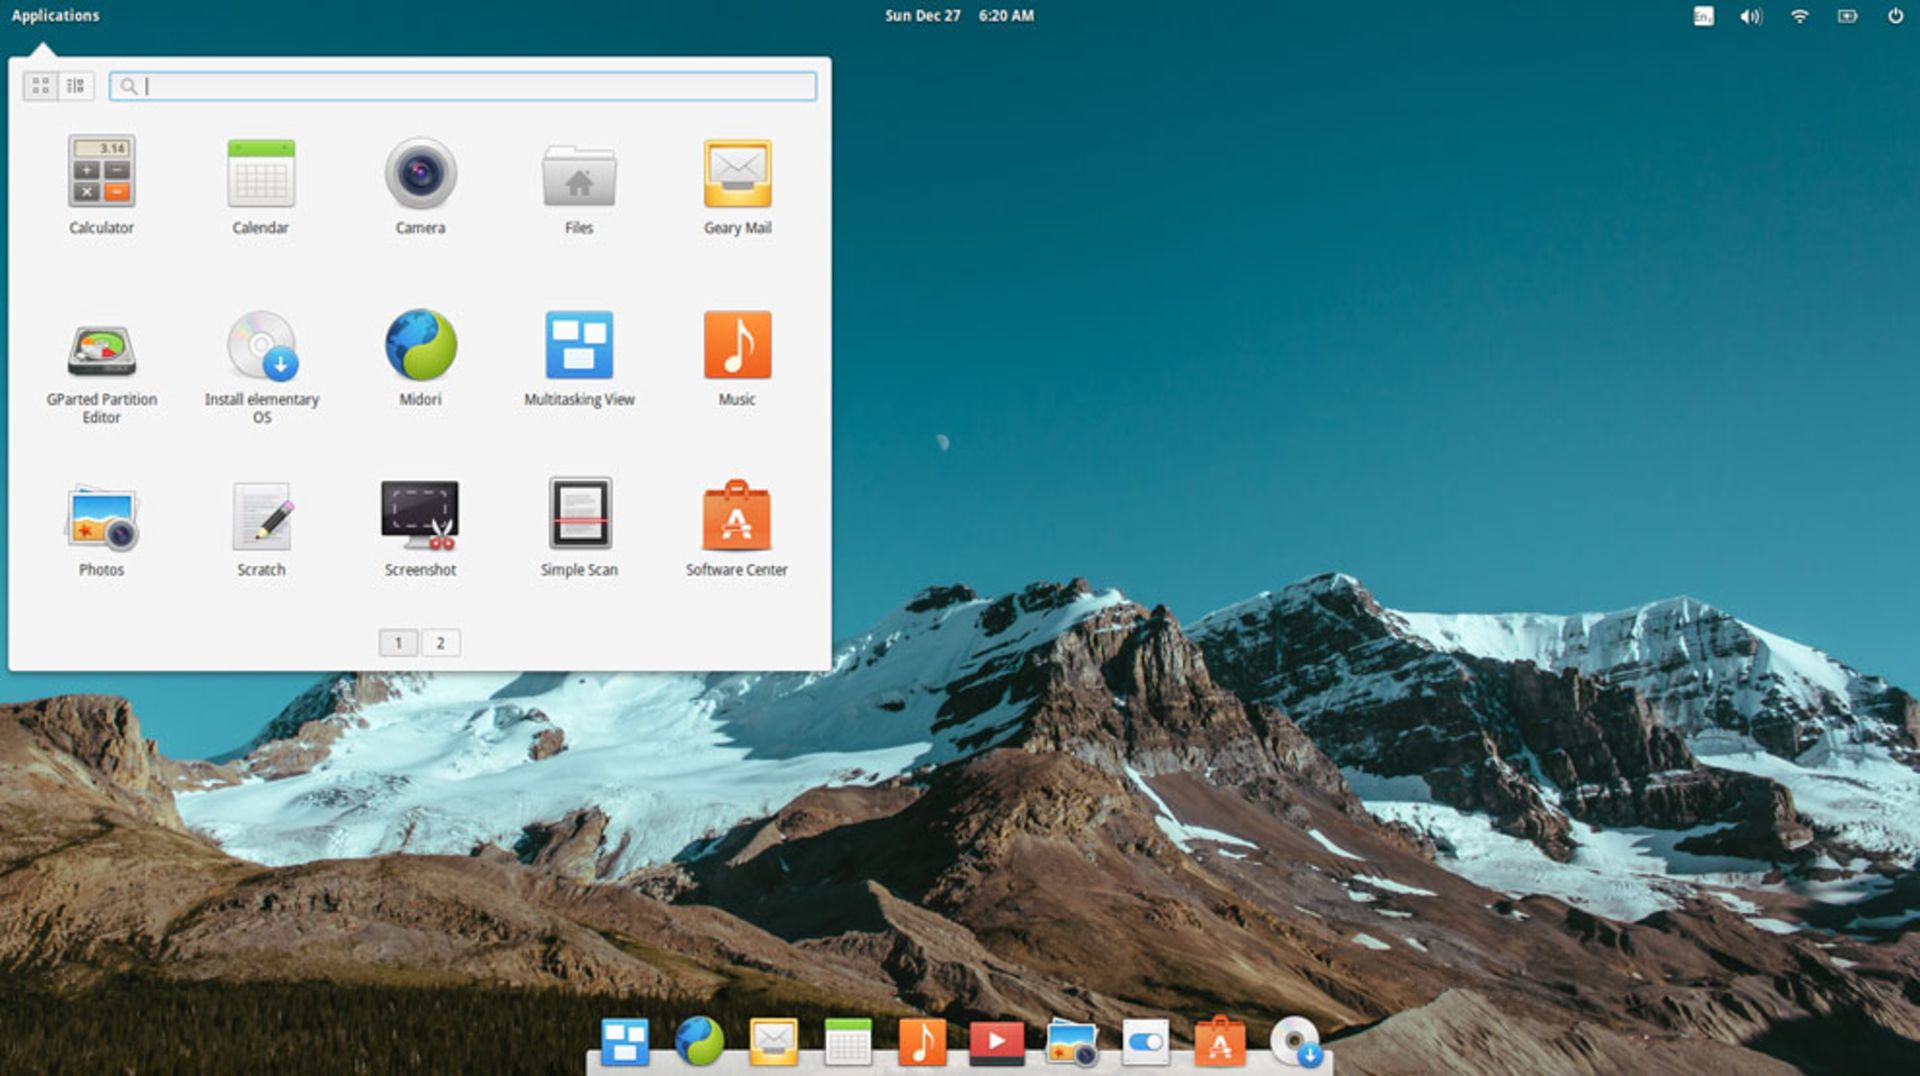Image resolution: width=1920 pixels, height=1076 pixels.
Task: Click inside the app search field
Action: click(x=460, y=87)
